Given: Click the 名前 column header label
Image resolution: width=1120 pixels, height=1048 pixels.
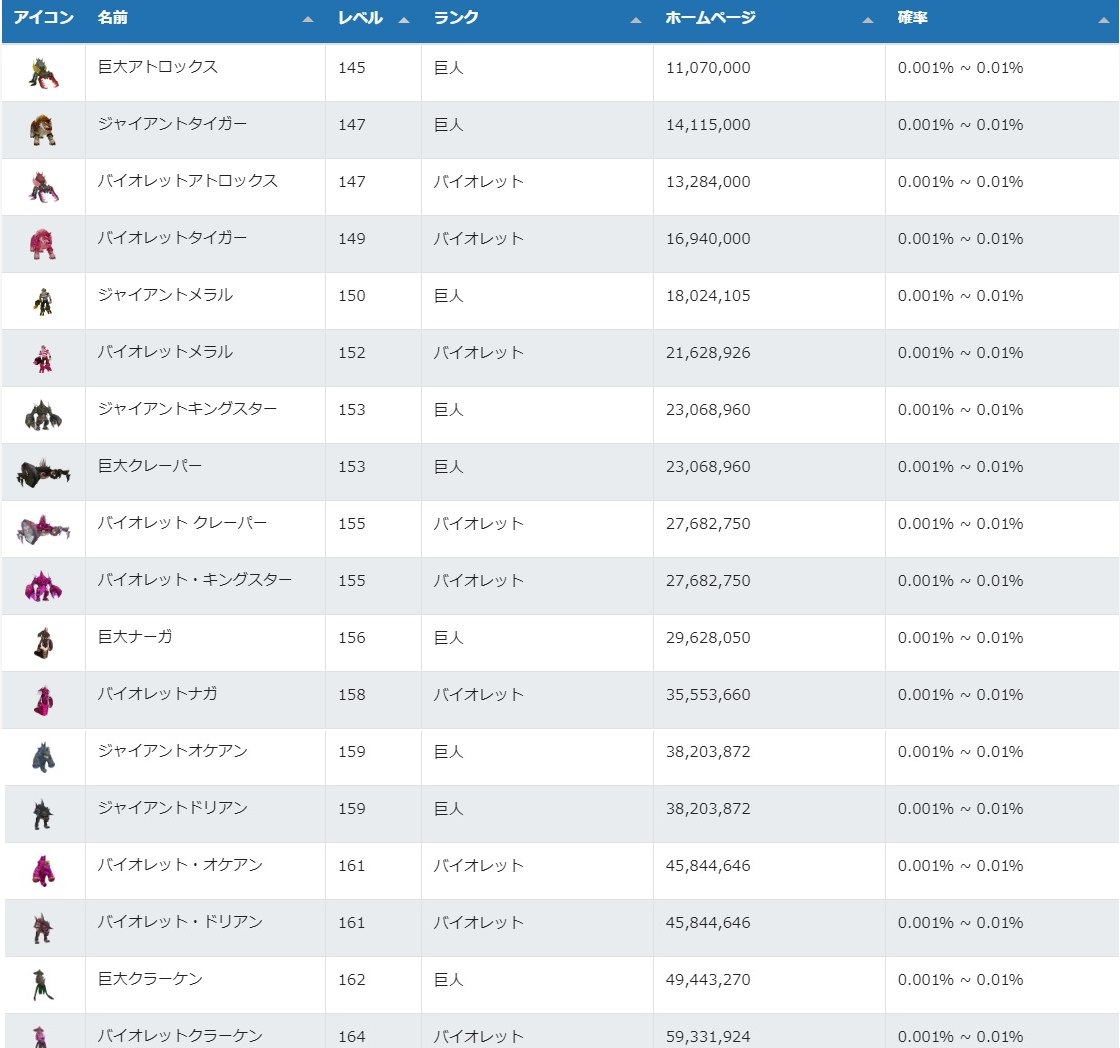Looking at the screenshot, I should [113, 18].
